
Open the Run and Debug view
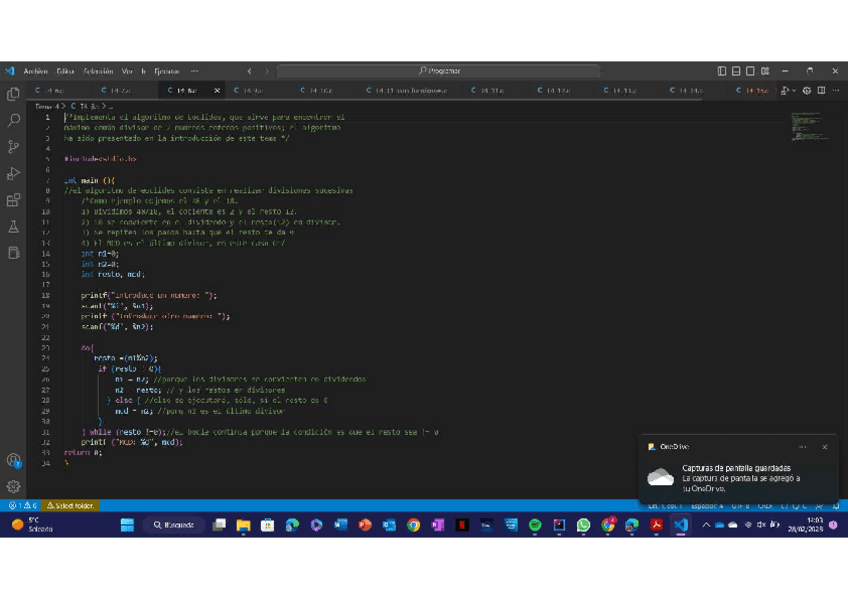pyautogui.click(x=14, y=174)
